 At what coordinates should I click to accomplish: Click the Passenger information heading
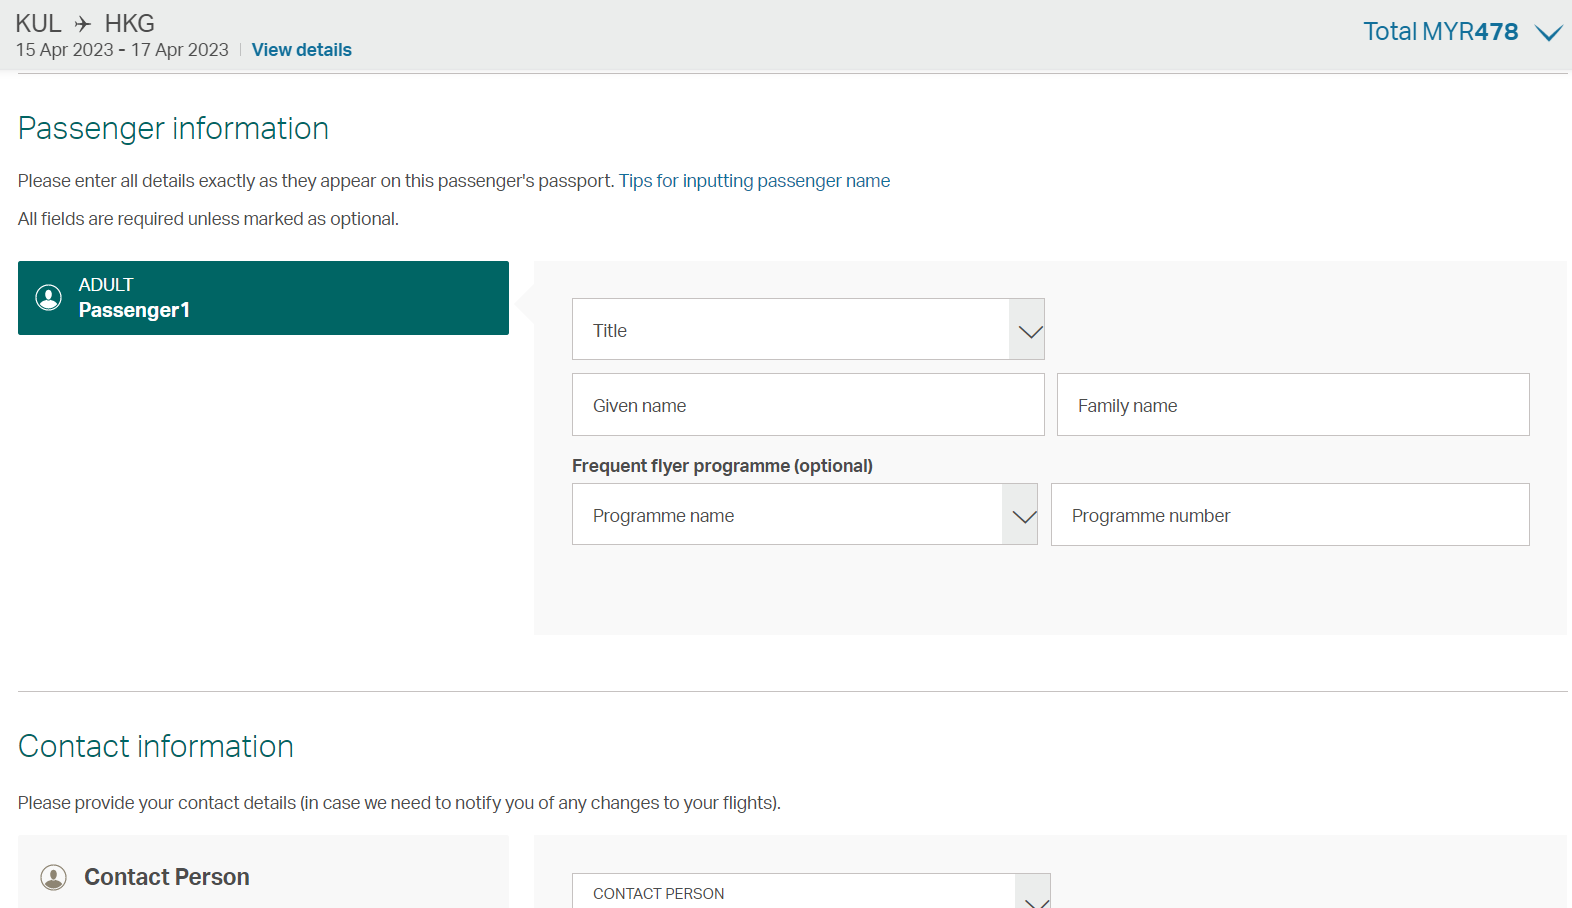click(174, 129)
